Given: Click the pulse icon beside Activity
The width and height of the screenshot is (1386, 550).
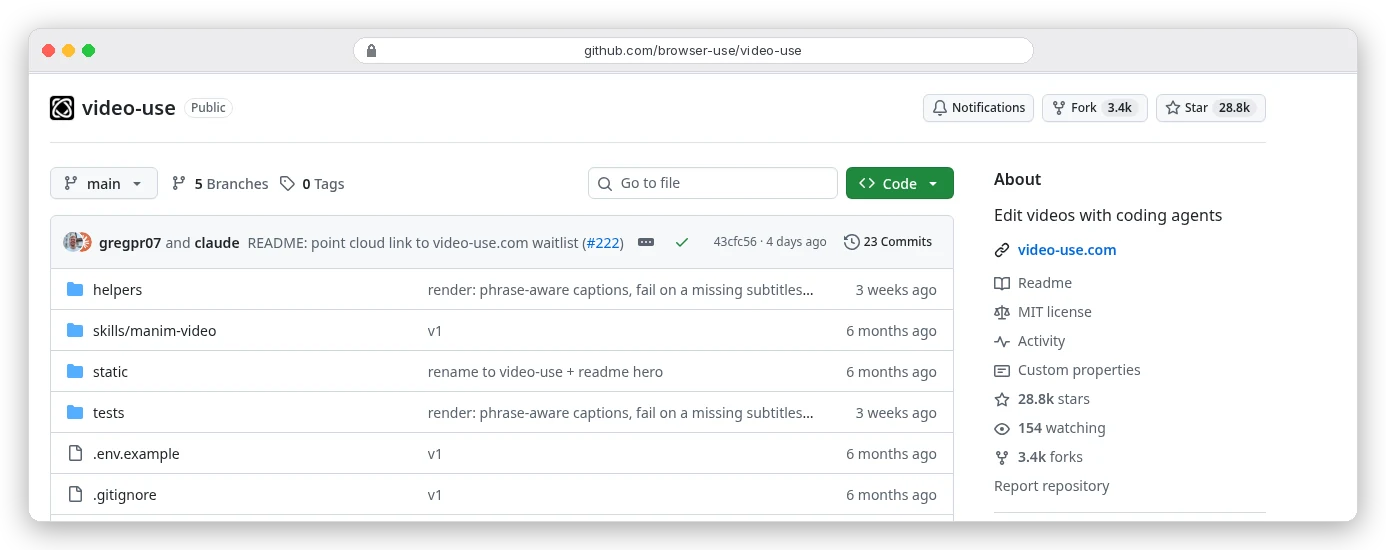Looking at the screenshot, I should 1002,341.
